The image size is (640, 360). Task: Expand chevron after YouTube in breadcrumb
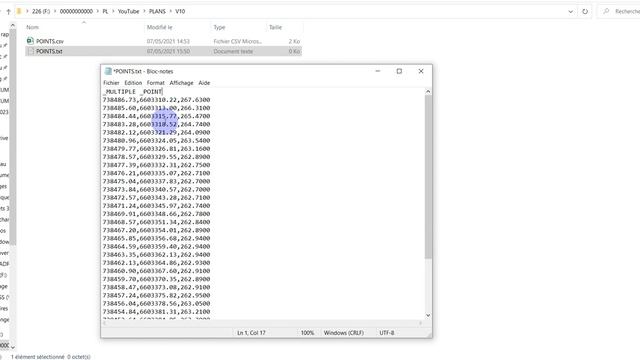click(x=144, y=11)
